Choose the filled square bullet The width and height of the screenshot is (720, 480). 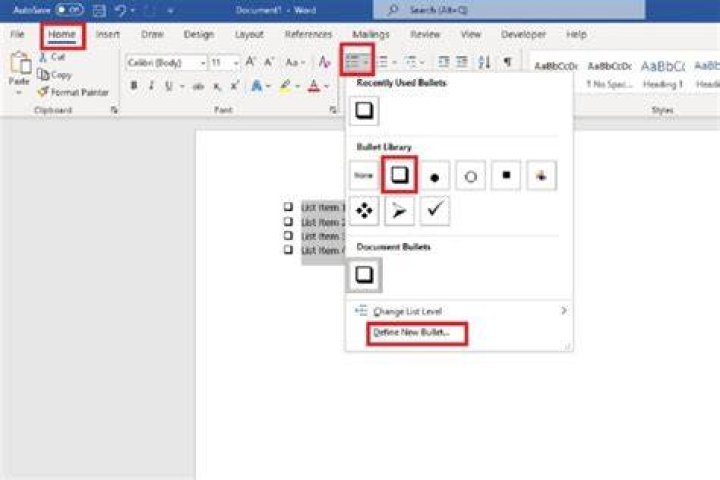[506, 175]
